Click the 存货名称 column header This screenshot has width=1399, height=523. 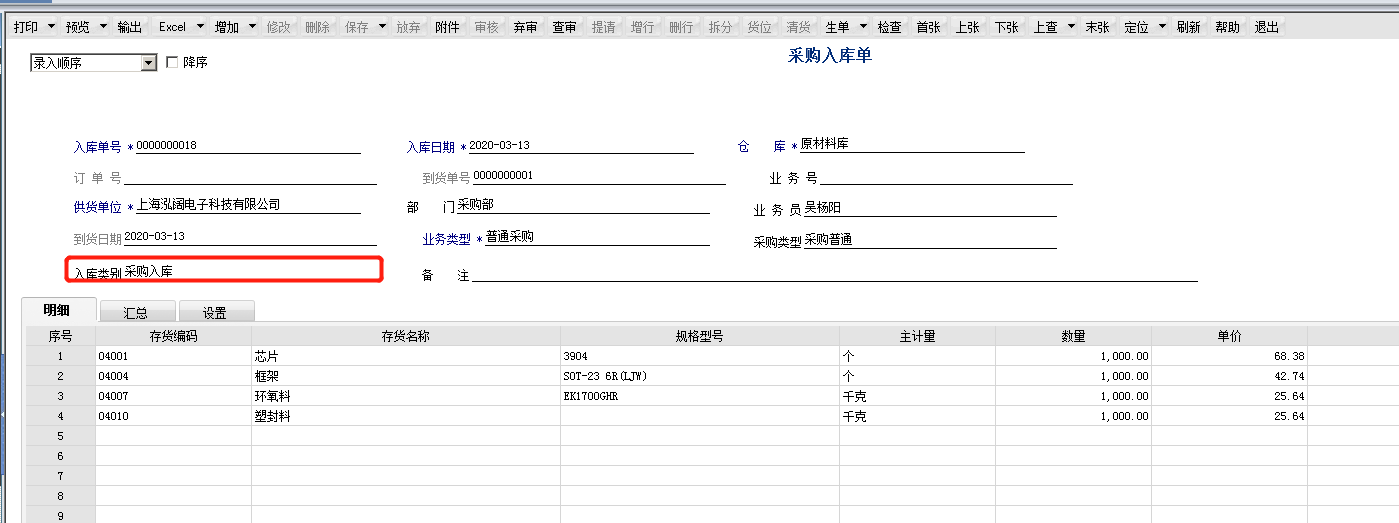(406, 336)
